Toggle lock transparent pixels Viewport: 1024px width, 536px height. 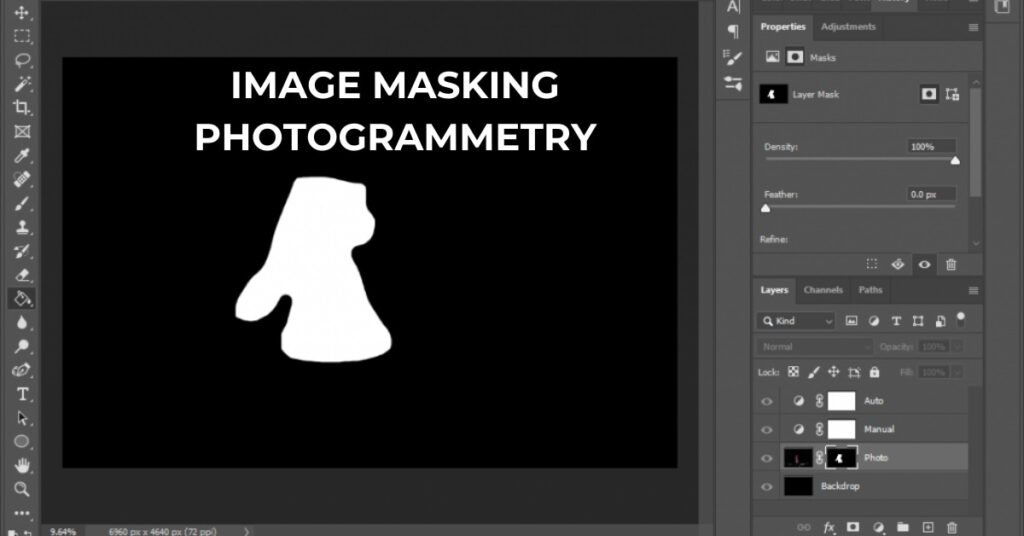793,371
